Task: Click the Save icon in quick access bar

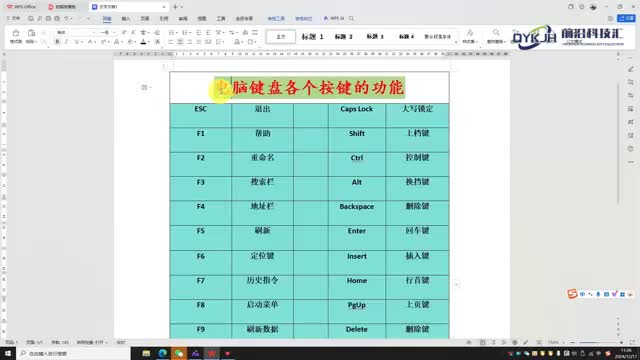Action: 31,18
